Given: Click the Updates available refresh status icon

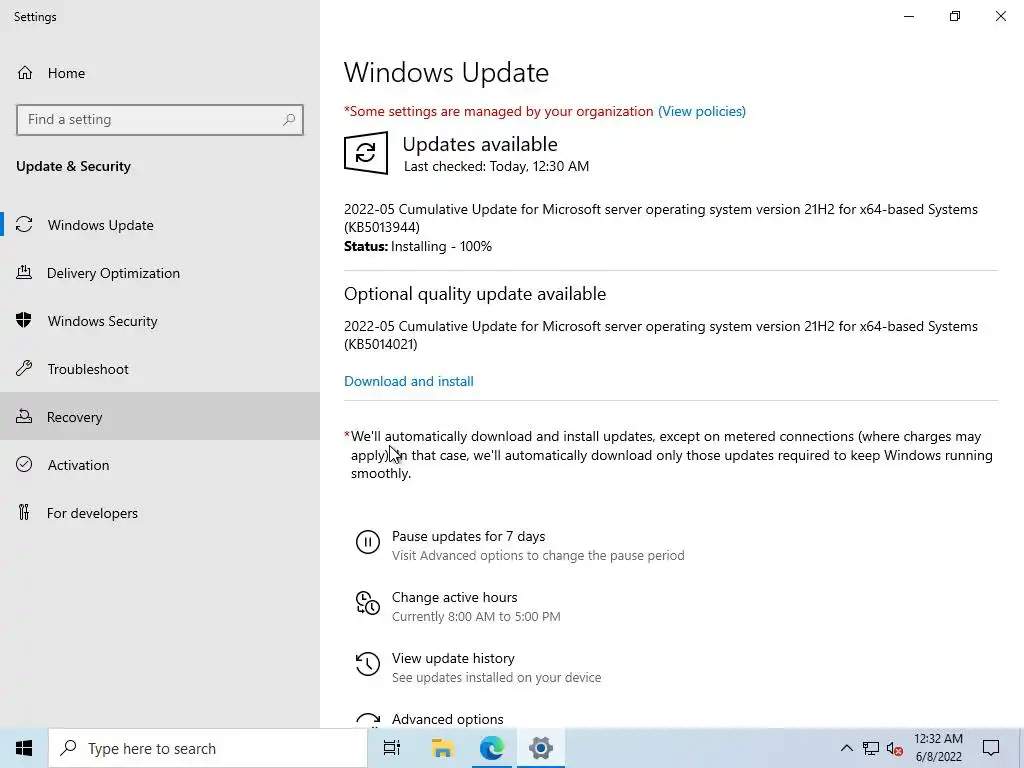Looking at the screenshot, I should pyautogui.click(x=366, y=153).
